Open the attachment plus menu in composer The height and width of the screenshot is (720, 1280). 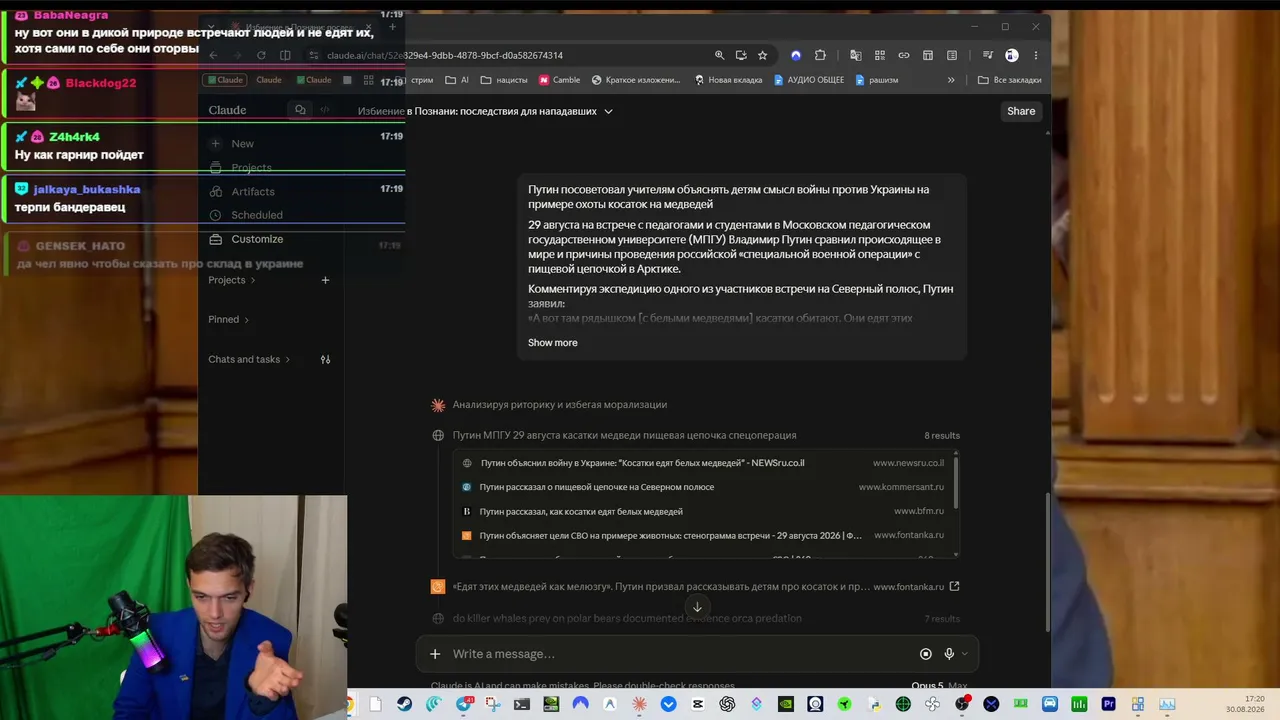click(435, 654)
